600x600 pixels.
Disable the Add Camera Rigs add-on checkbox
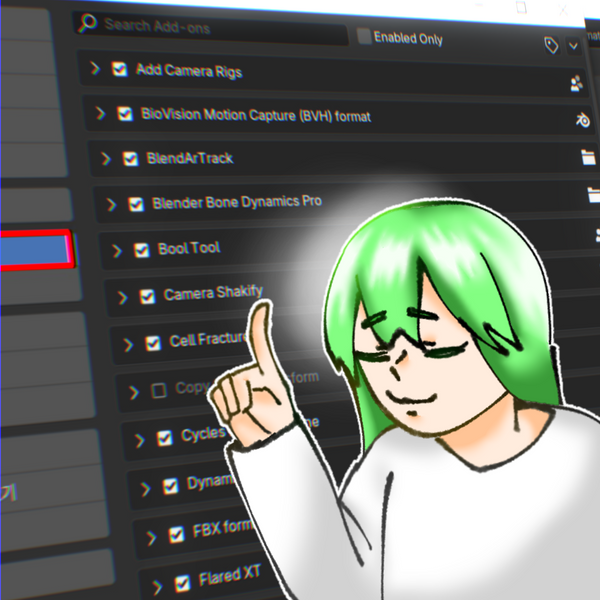tap(120, 70)
